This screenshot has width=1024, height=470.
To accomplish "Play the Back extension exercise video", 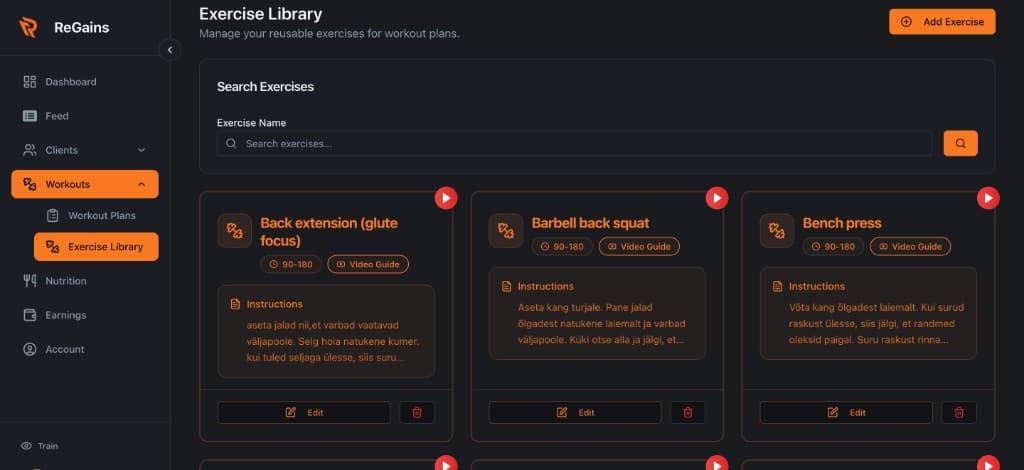I will (x=445, y=198).
